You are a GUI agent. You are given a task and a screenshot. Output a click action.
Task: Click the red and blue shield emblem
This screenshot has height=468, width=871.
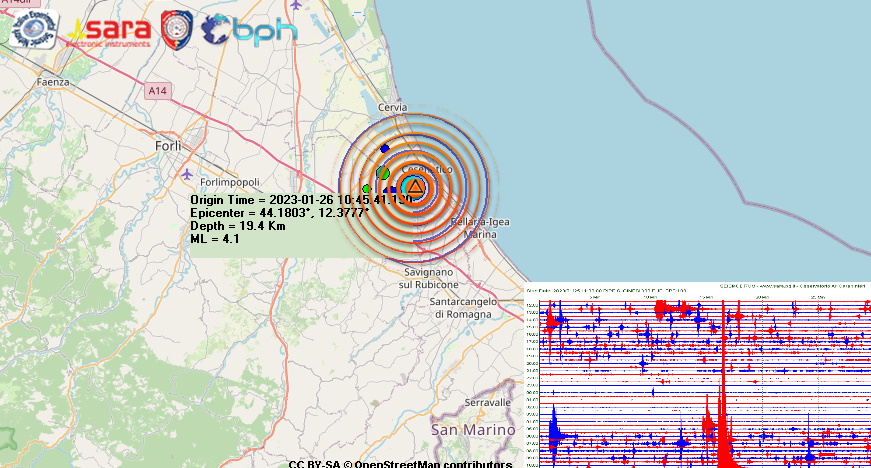(x=177, y=30)
